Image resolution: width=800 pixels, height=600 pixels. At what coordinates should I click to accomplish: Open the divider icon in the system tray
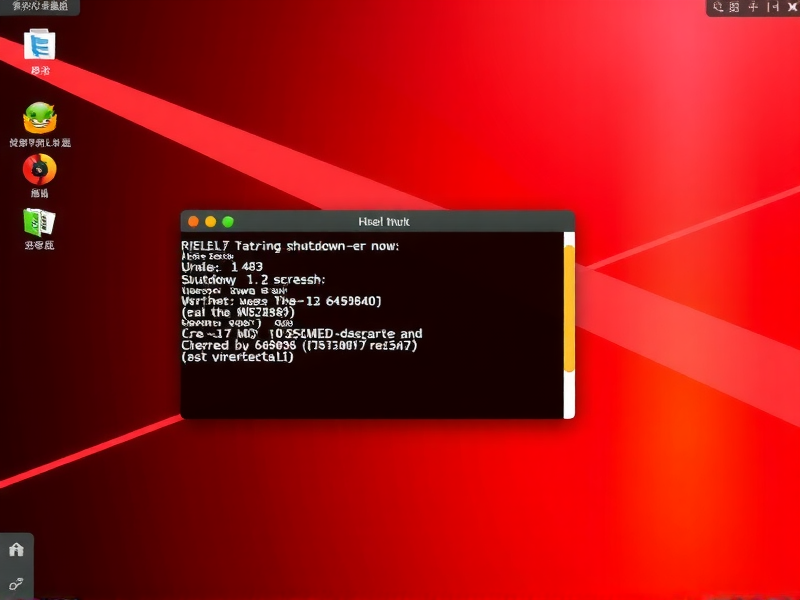tap(771, 8)
